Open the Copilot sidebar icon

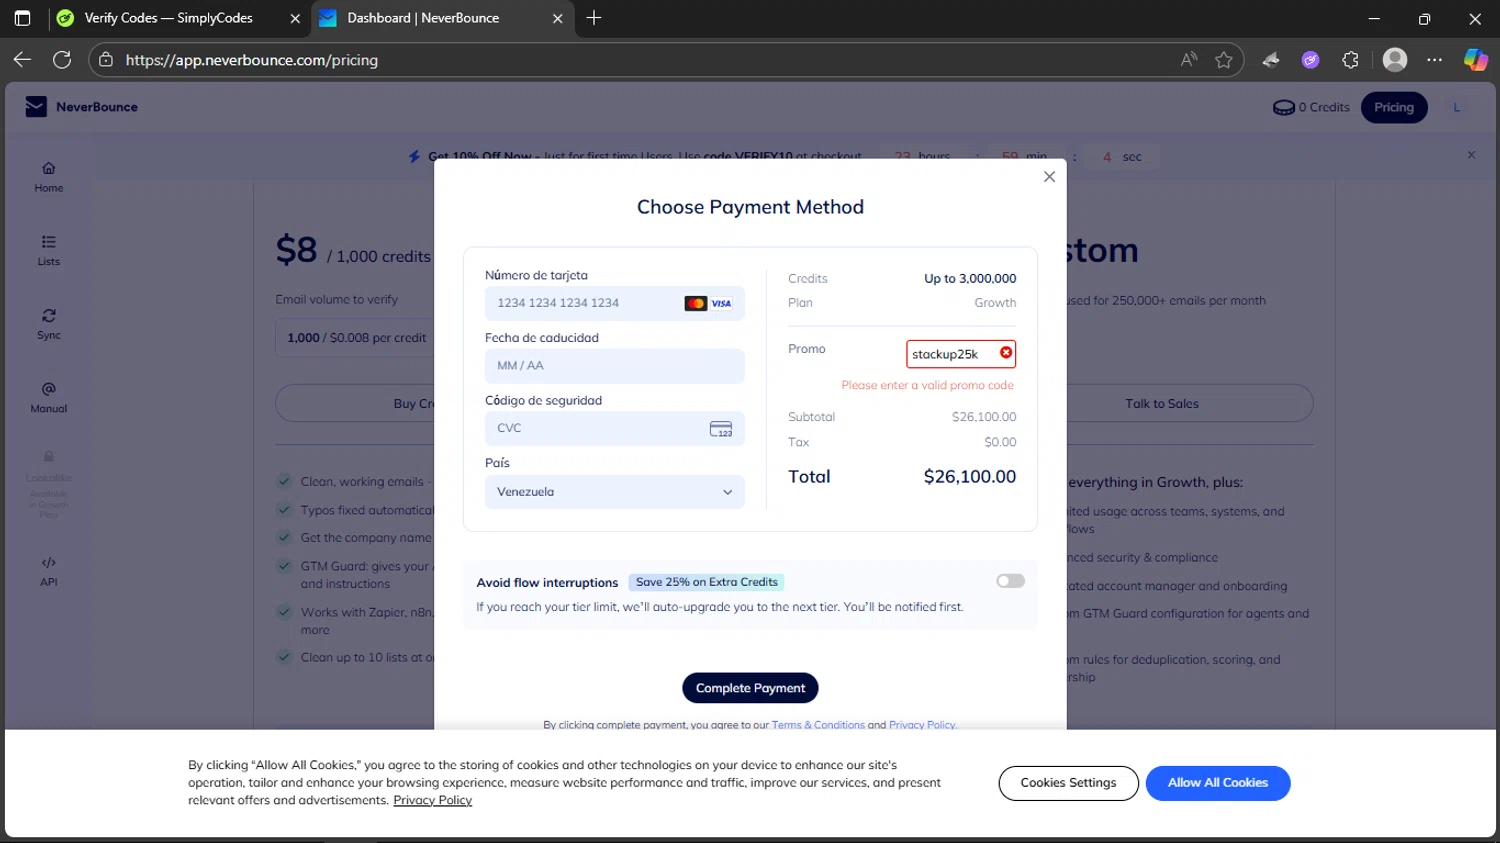(x=1476, y=60)
